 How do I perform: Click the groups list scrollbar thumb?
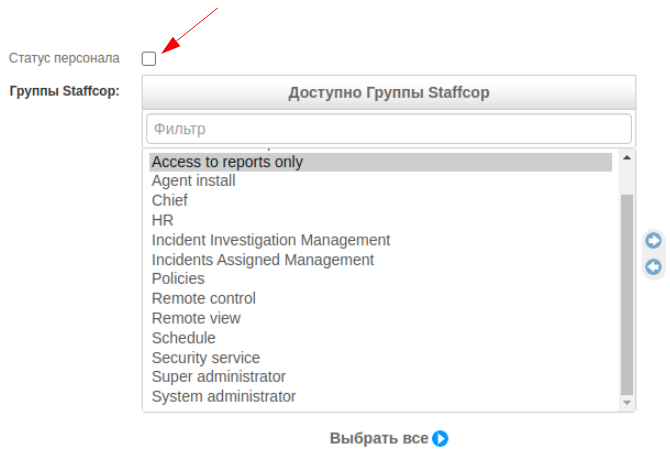(627, 295)
